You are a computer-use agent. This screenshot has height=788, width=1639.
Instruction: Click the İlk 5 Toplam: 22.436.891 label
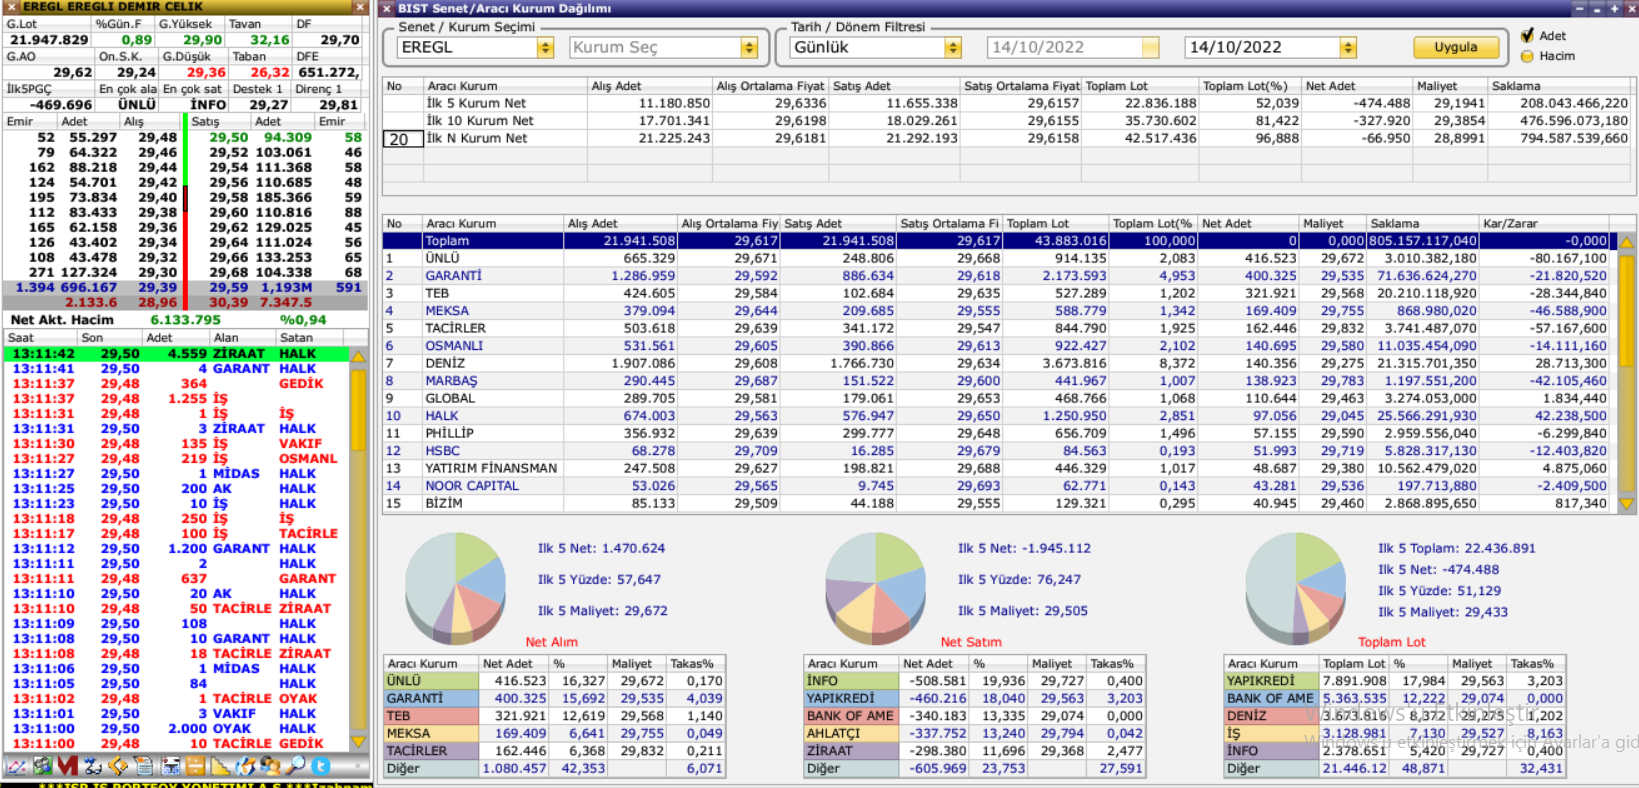coord(1456,548)
